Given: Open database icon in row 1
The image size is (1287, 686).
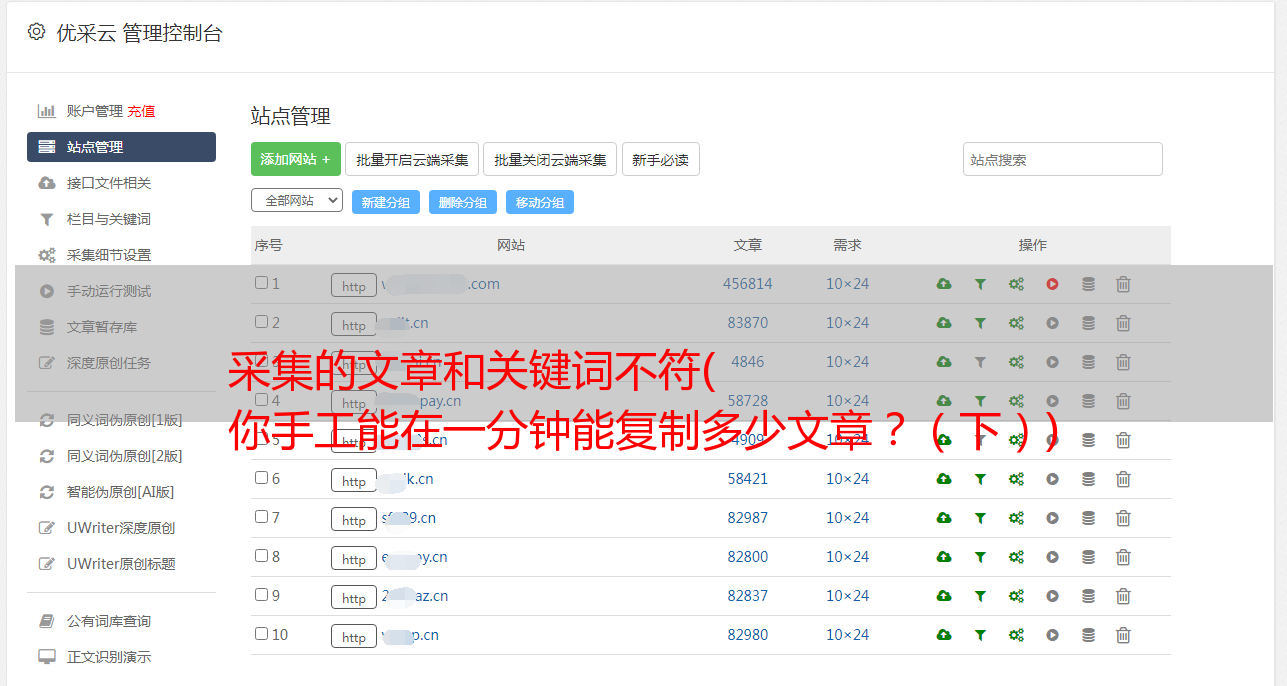Looking at the screenshot, I should pos(1088,284).
